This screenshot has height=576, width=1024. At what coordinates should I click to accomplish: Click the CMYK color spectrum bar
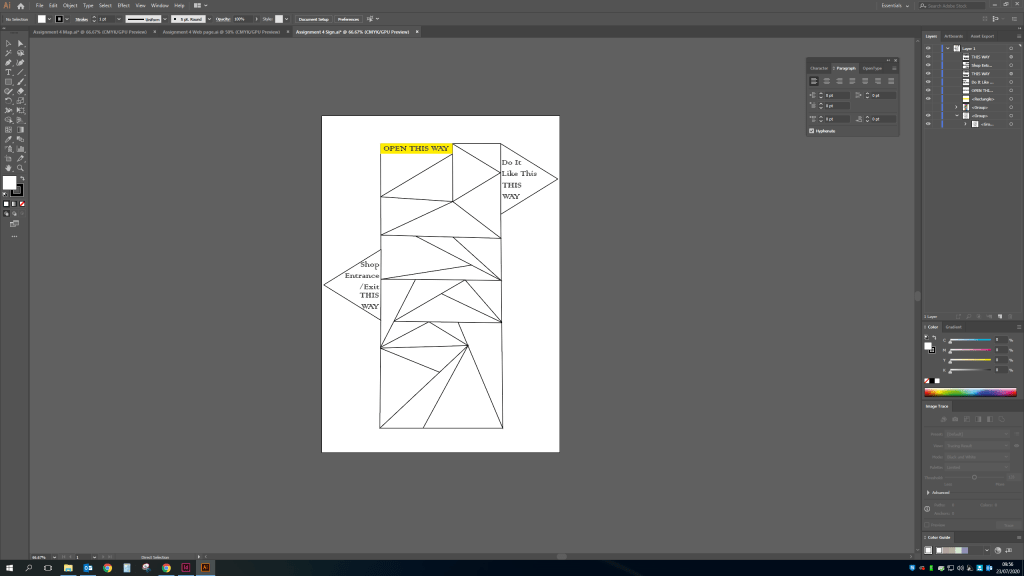[970, 392]
